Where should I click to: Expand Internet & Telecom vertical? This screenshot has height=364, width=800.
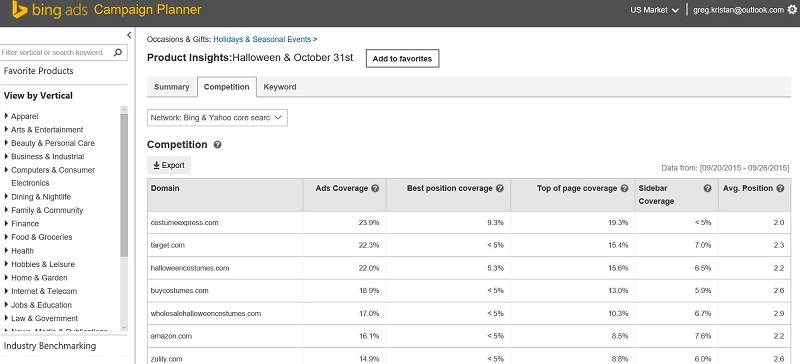click(6, 291)
